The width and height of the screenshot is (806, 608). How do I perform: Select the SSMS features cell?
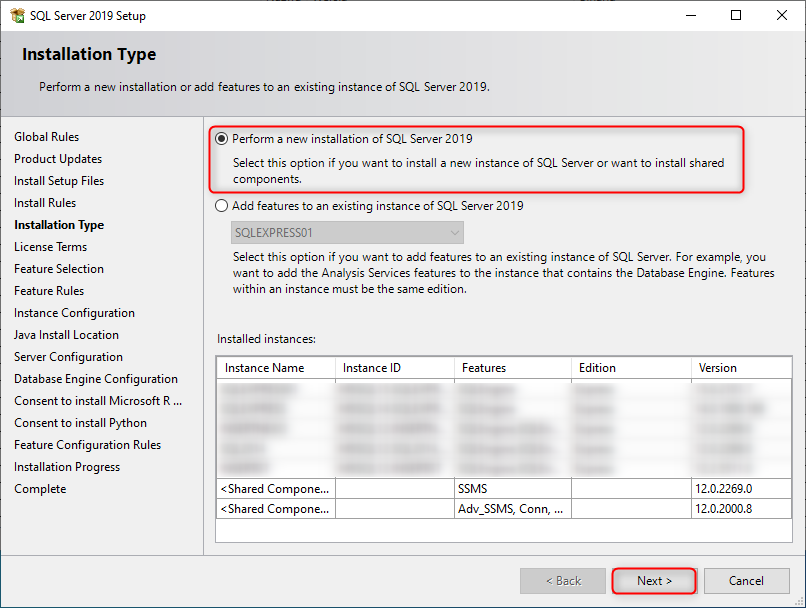point(513,489)
